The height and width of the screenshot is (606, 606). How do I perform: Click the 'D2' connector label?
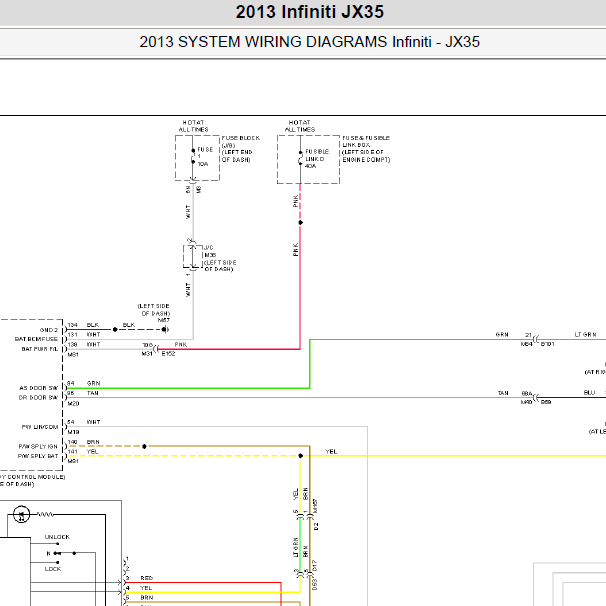coord(316,526)
